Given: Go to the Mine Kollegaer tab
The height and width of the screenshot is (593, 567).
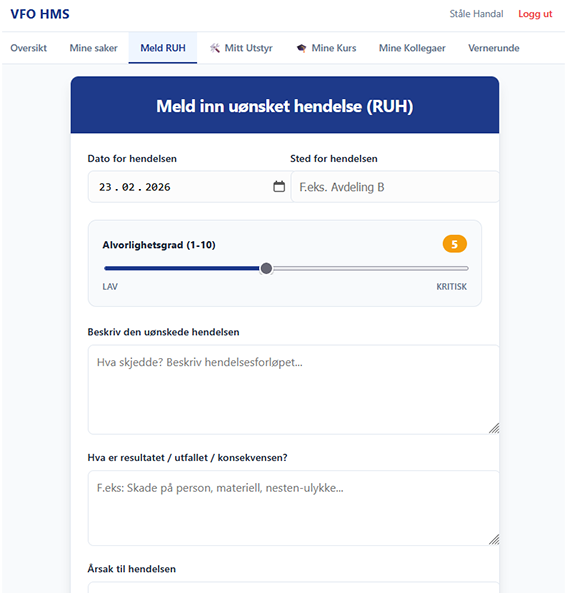Looking at the screenshot, I should (412, 48).
